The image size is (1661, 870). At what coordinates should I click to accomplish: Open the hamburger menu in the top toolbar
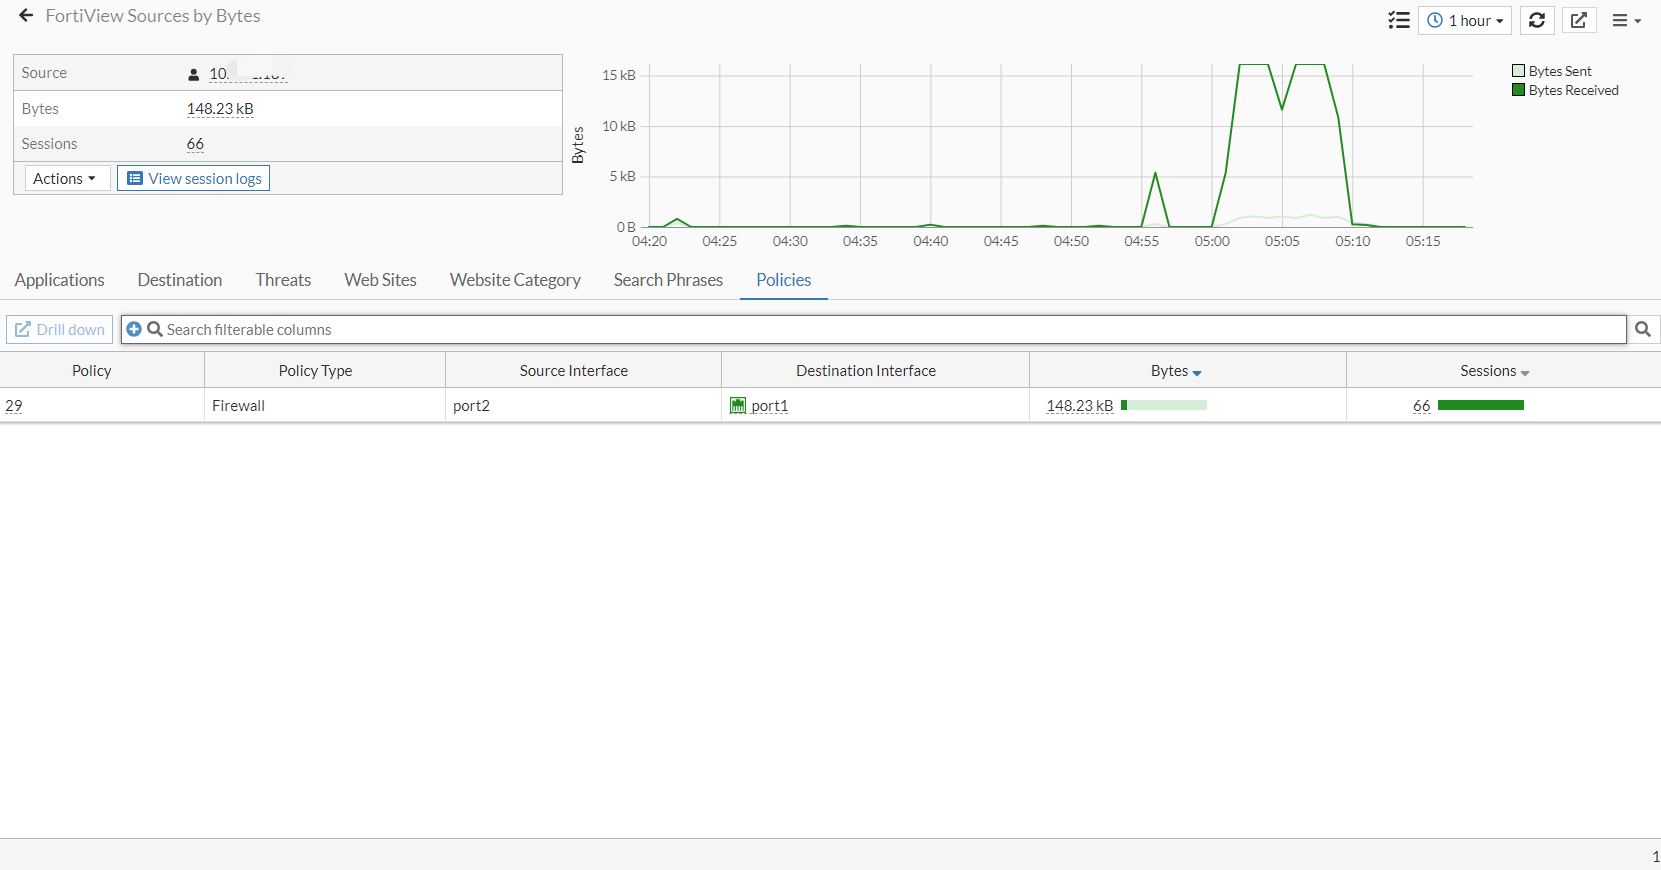(1626, 20)
